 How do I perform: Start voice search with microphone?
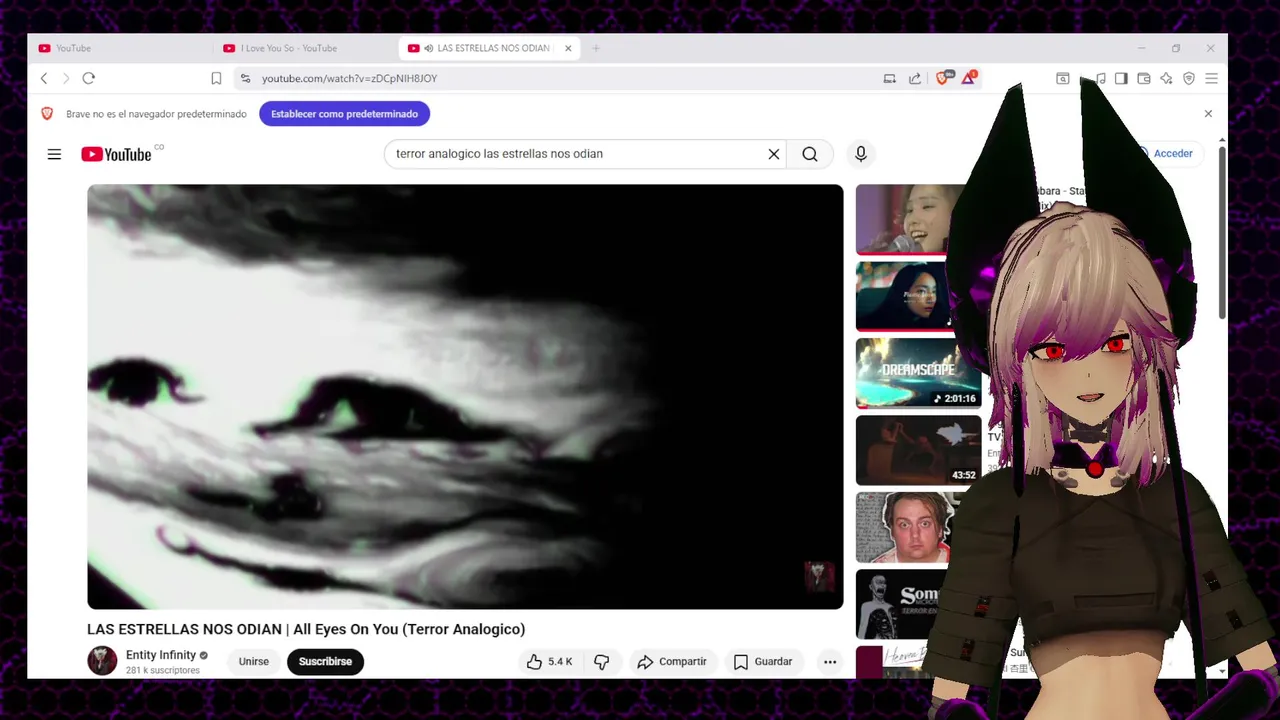click(861, 154)
